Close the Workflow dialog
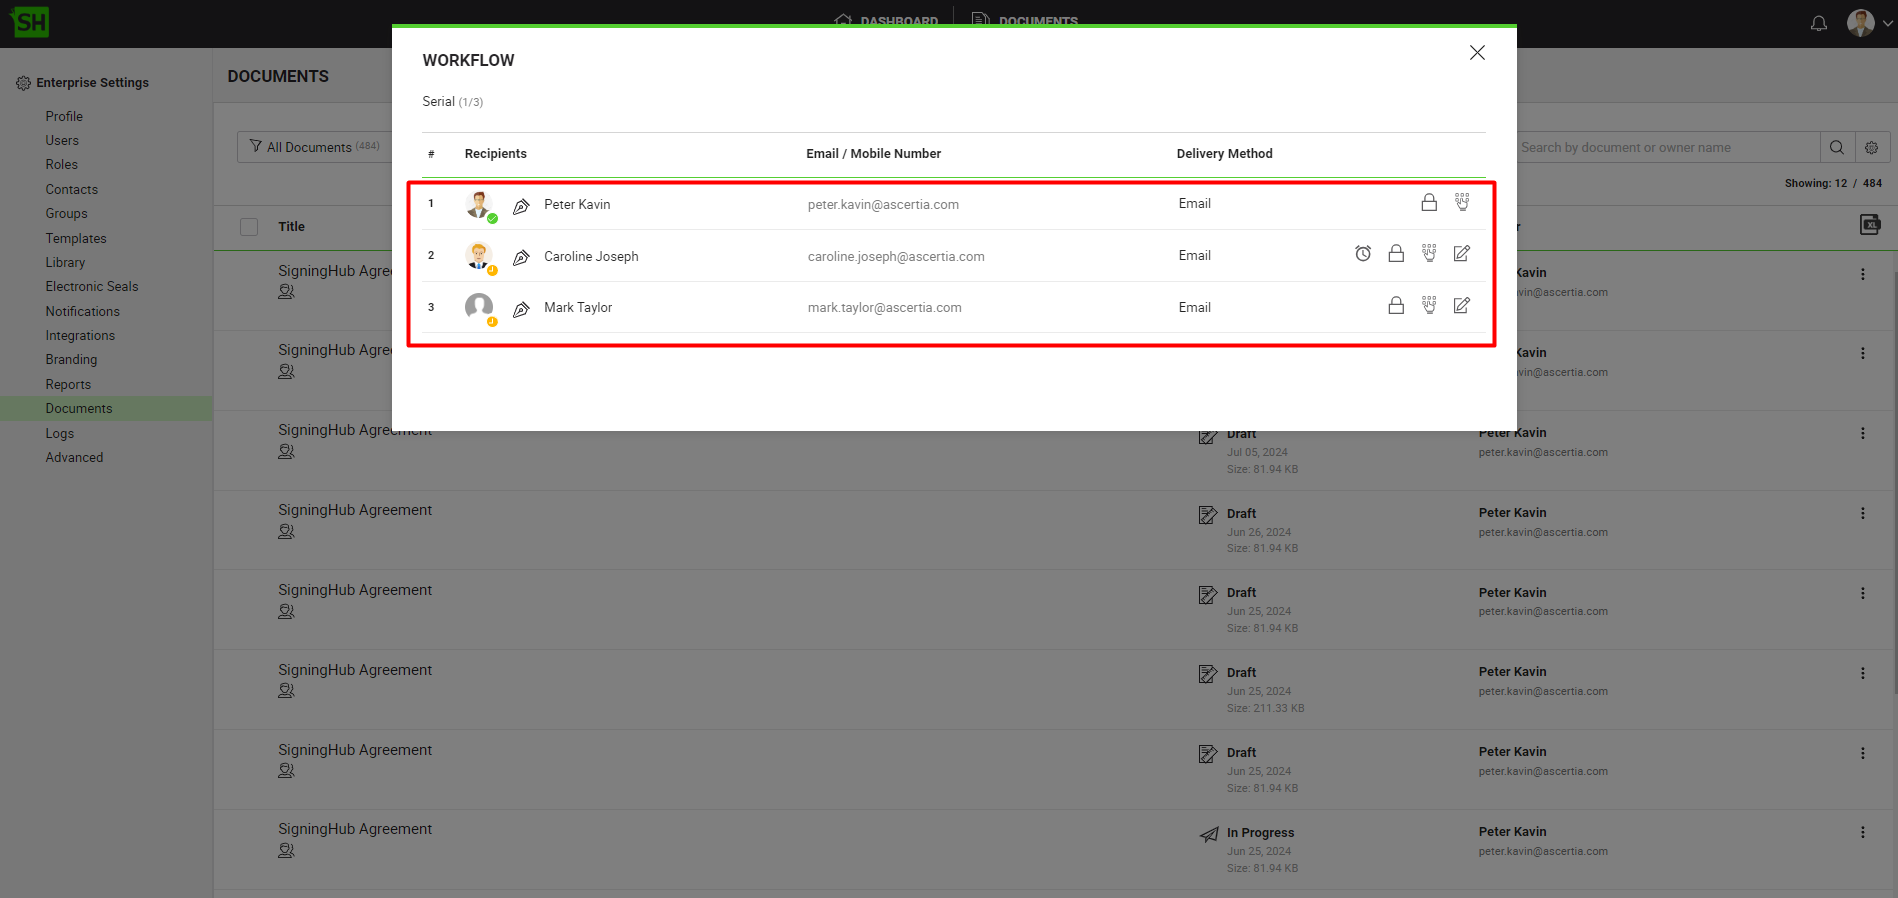The image size is (1898, 898). (x=1477, y=53)
